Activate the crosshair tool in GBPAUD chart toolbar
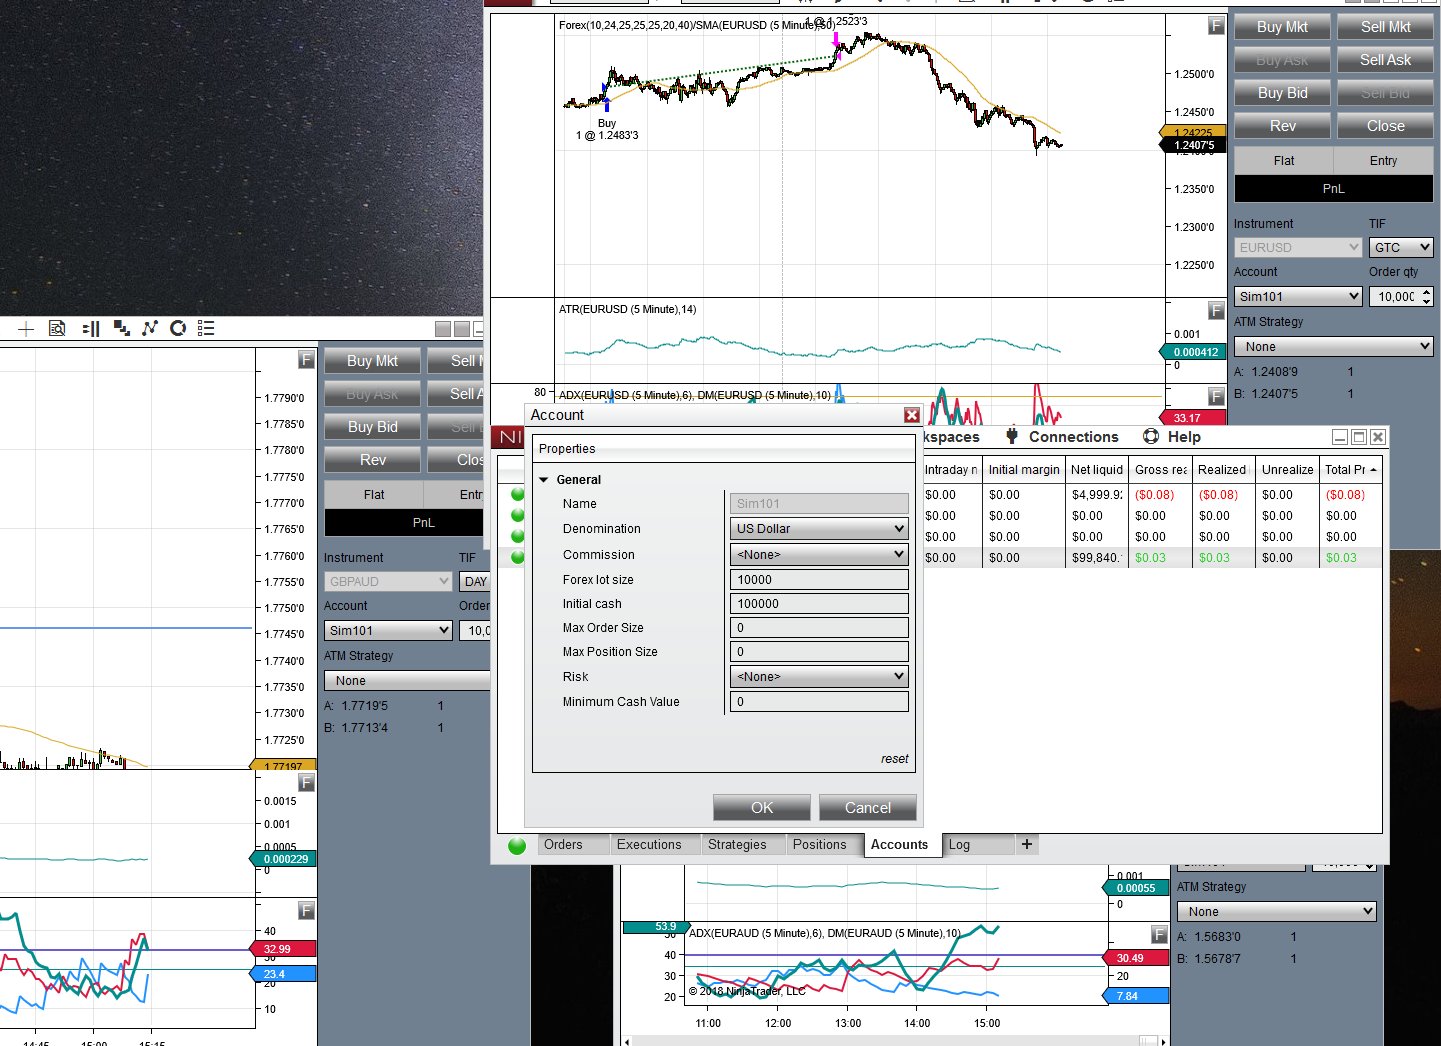Image resolution: width=1441 pixels, height=1046 pixels. [x=26, y=329]
